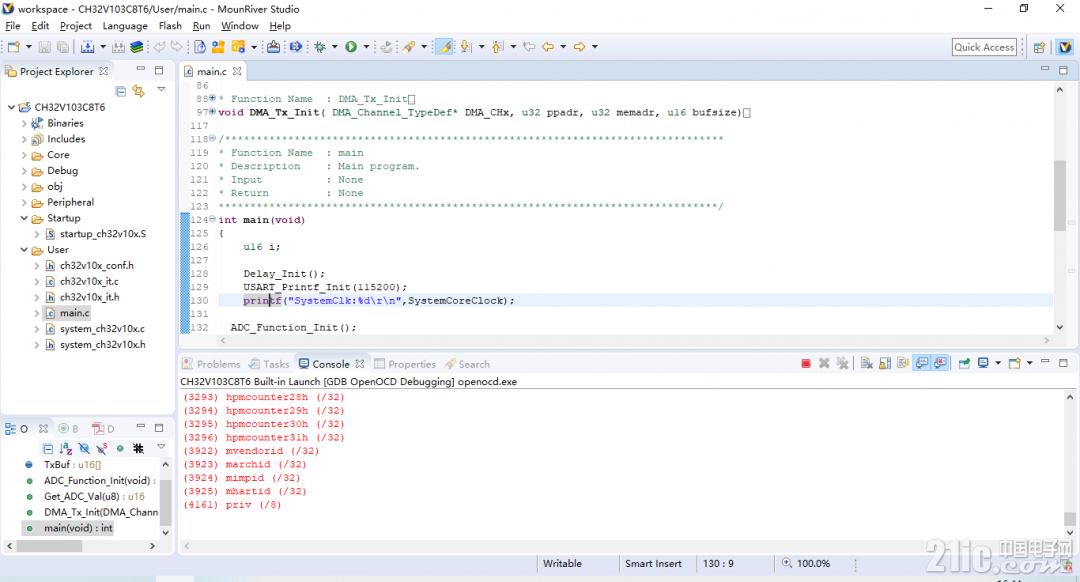Click the console vertical scrollbar thumb
The height and width of the screenshot is (582, 1080).
[x=1070, y=519]
